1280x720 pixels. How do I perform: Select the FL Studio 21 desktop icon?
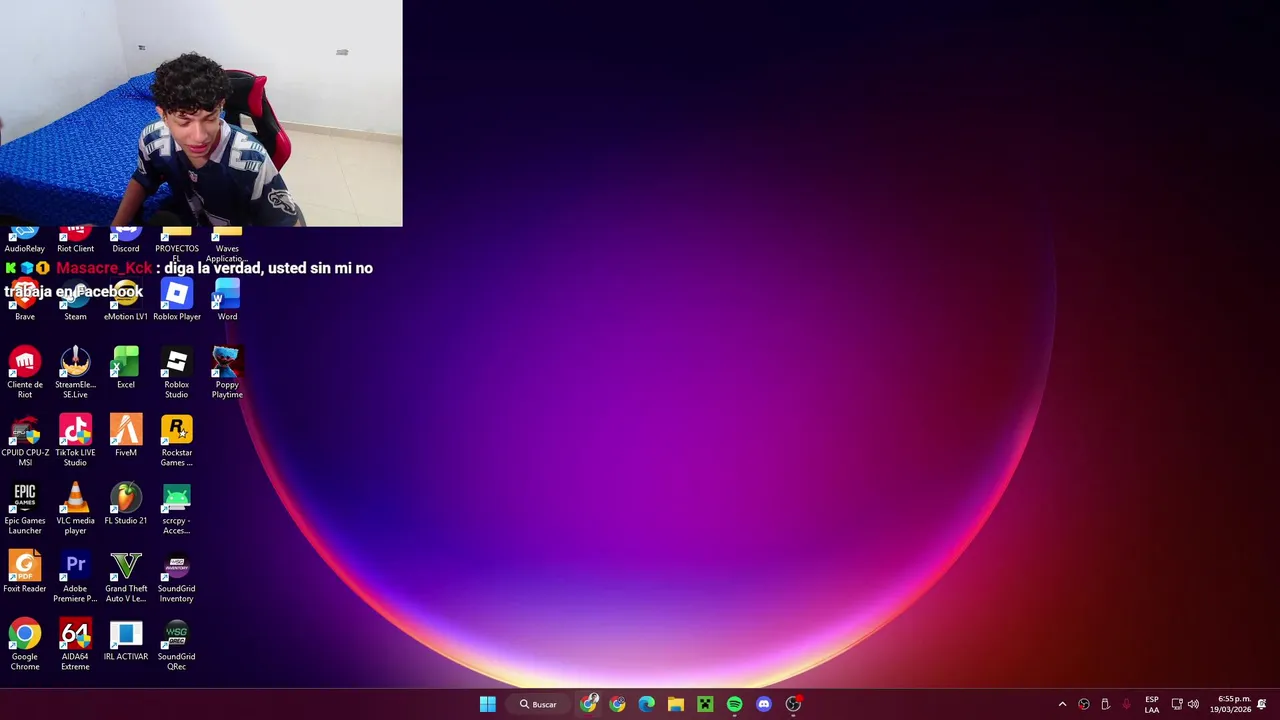[x=126, y=504]
